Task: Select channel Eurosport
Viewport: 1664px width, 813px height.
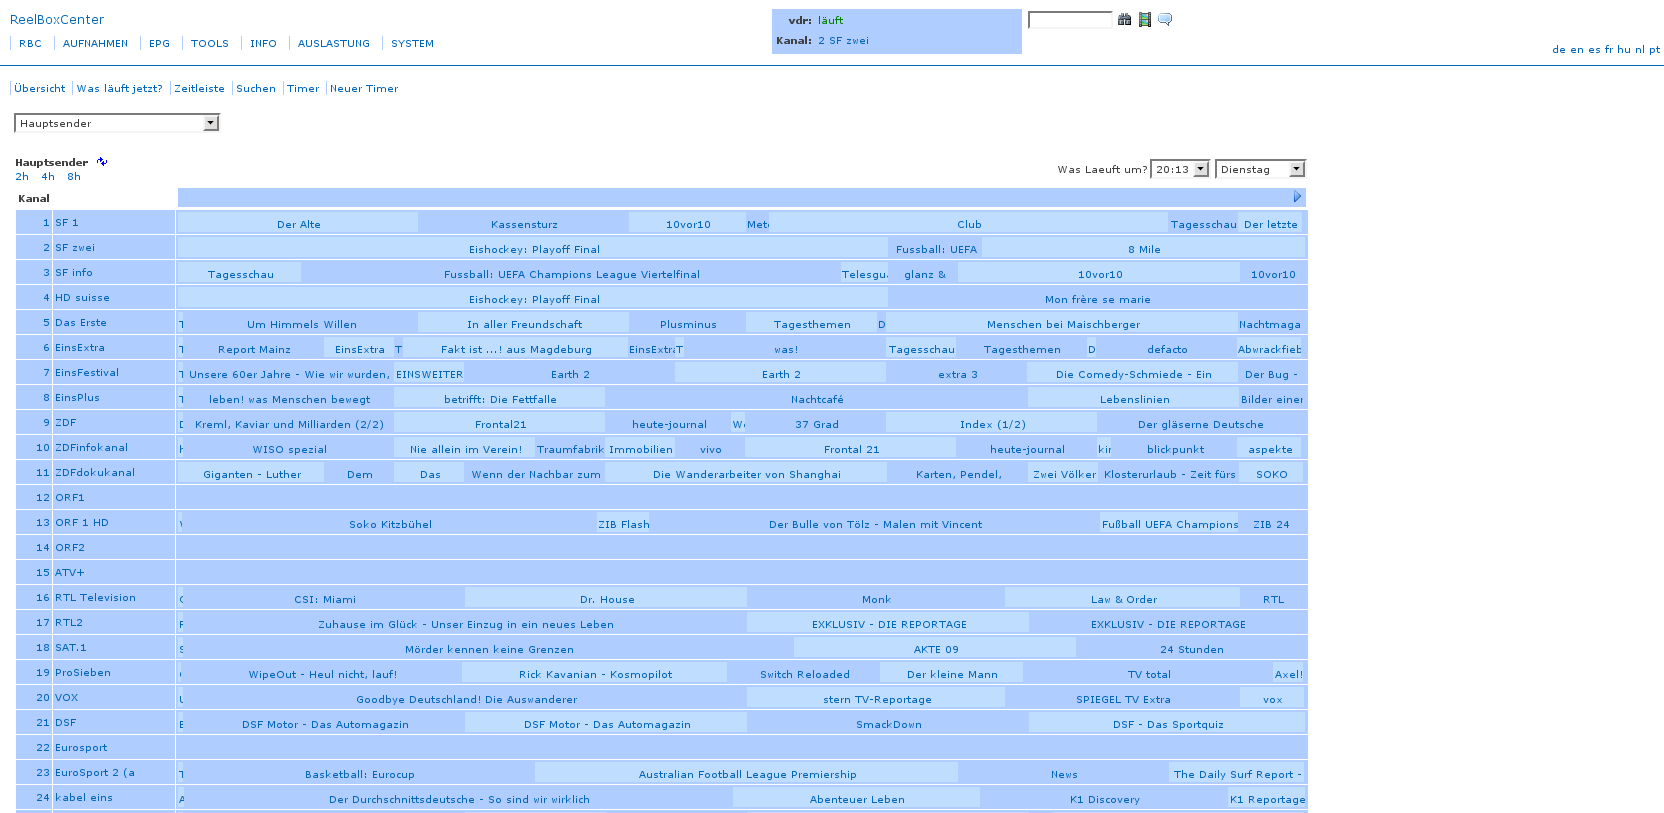Action: (81, 748)
